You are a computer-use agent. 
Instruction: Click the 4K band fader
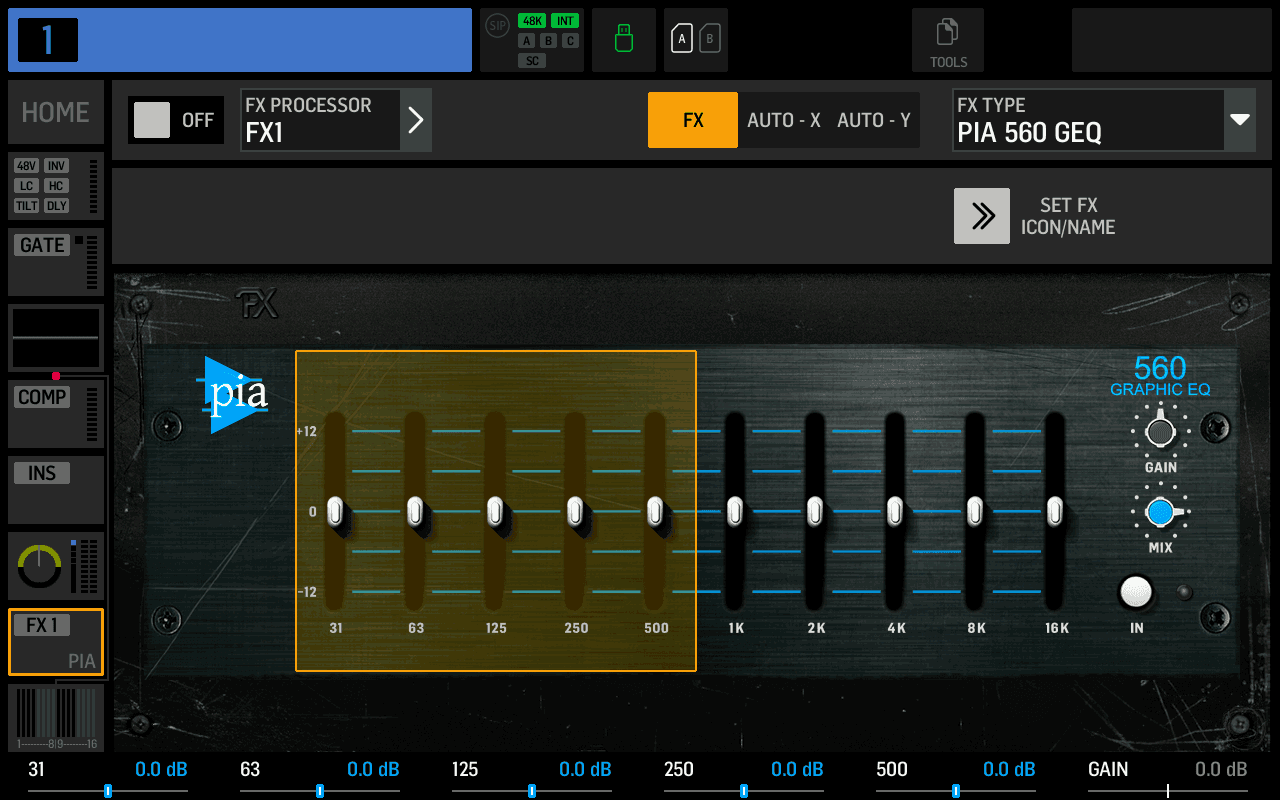[x=895, y=511]
